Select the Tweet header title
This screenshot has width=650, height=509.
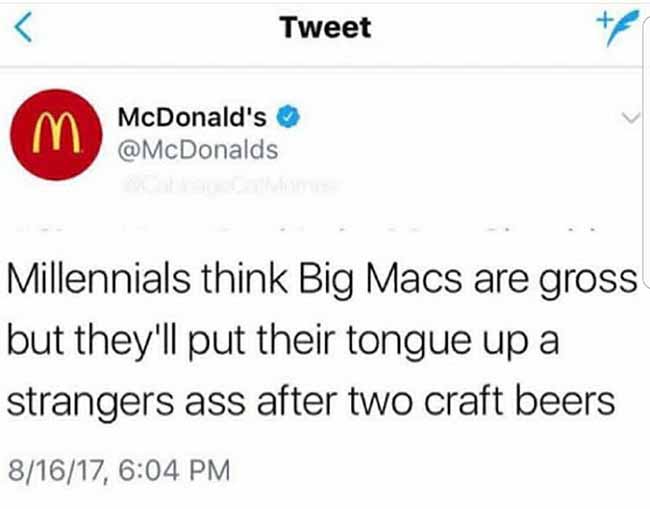click(x=325, y=27)
